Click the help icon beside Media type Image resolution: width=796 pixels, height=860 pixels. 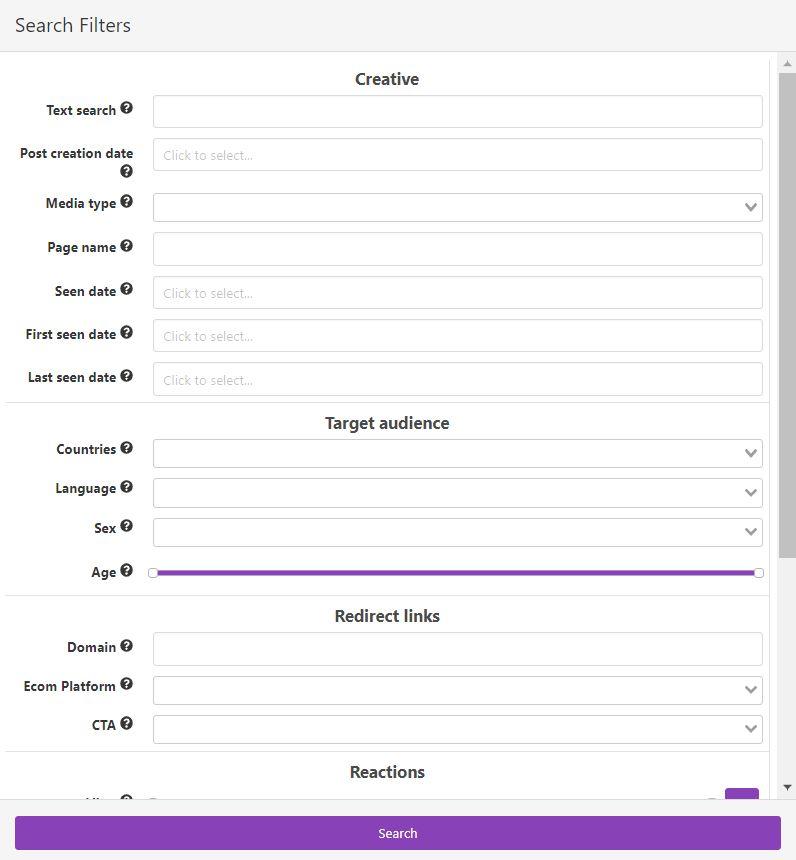126,201
